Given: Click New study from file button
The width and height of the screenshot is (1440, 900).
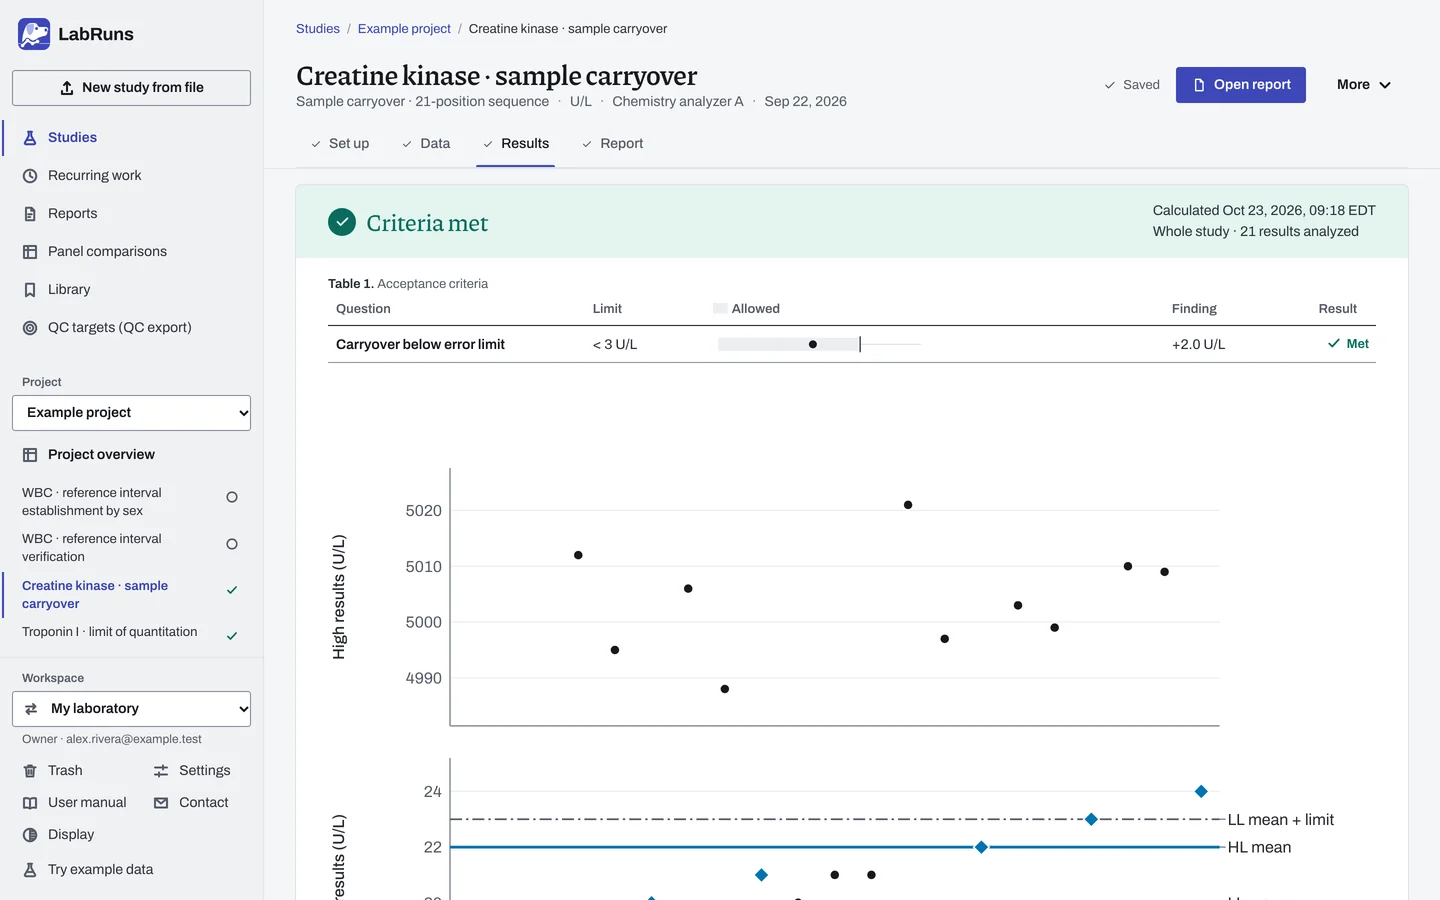Looking at the screenshot, I should click(131, 88).
